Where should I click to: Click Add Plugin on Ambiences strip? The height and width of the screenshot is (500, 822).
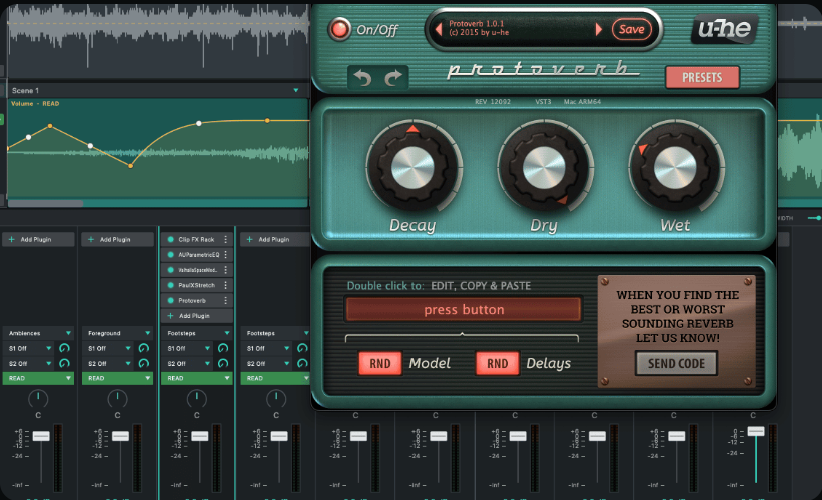[38, 240]
